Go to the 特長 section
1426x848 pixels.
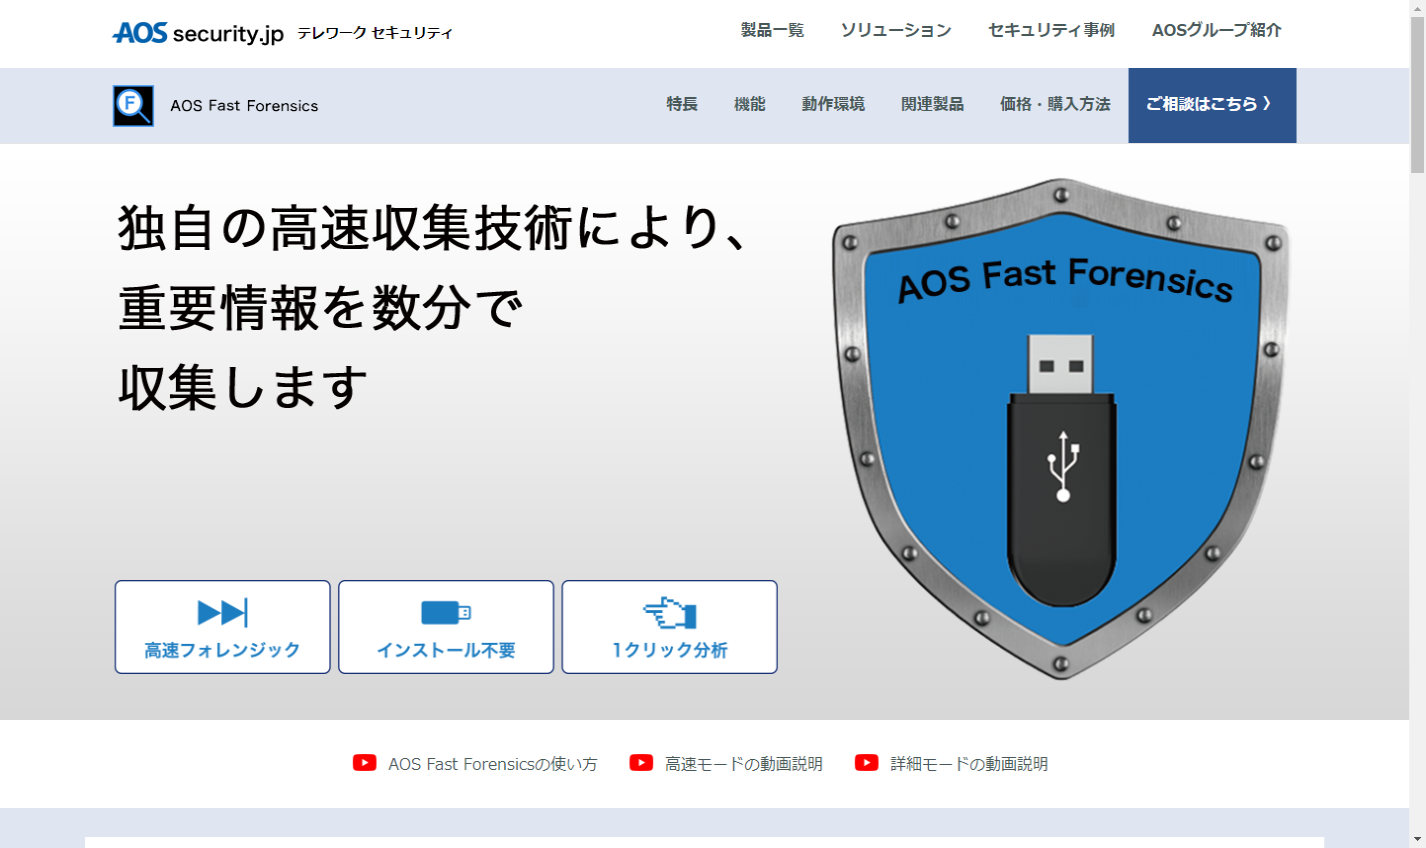[682, 104]
